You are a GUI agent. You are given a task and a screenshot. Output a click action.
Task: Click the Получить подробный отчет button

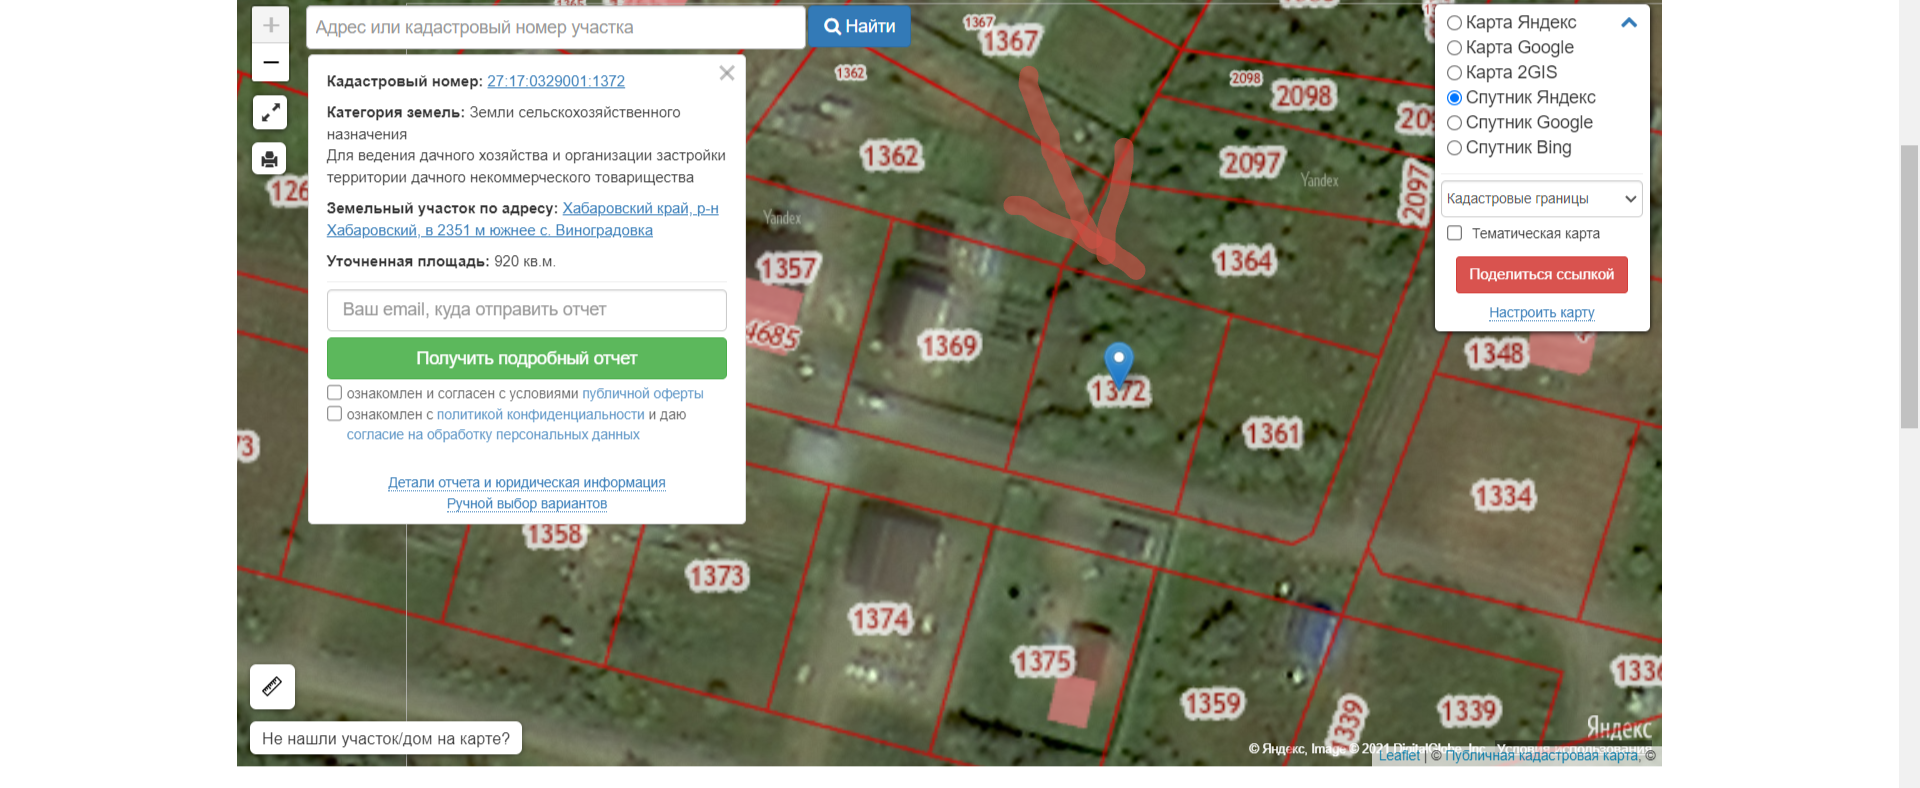click(x=526, y=358)
